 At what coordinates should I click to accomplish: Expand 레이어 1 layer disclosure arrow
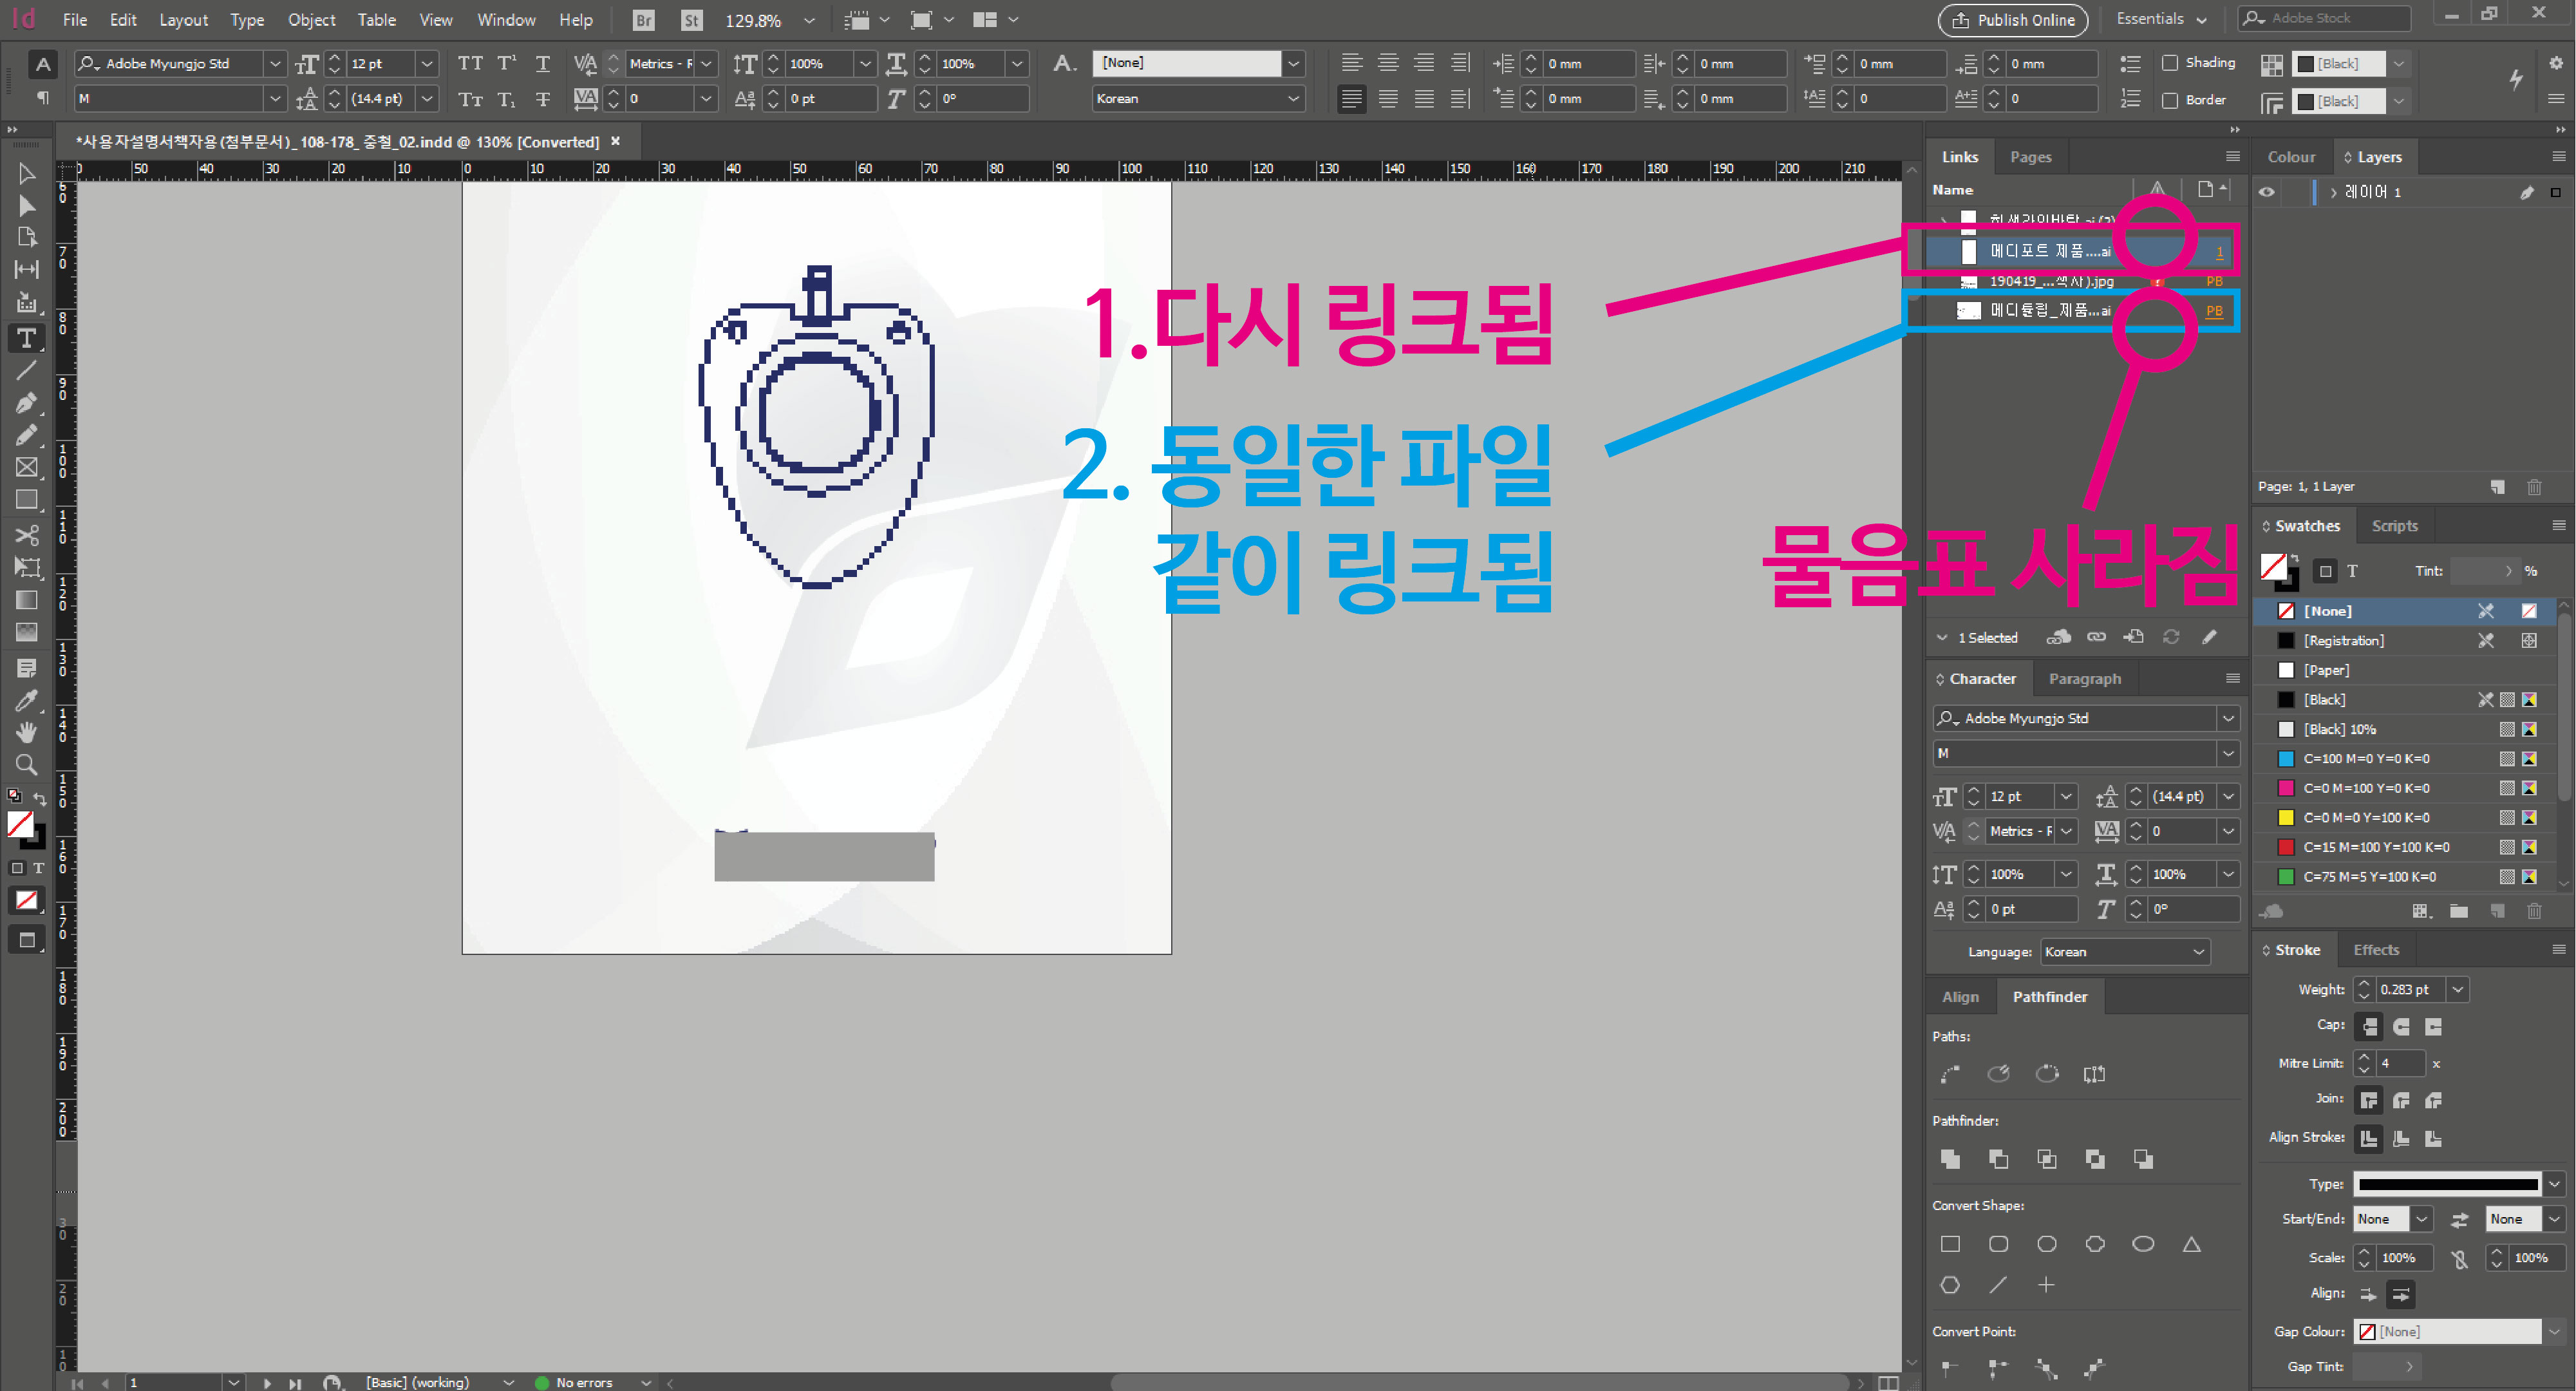click(2333, 192)
